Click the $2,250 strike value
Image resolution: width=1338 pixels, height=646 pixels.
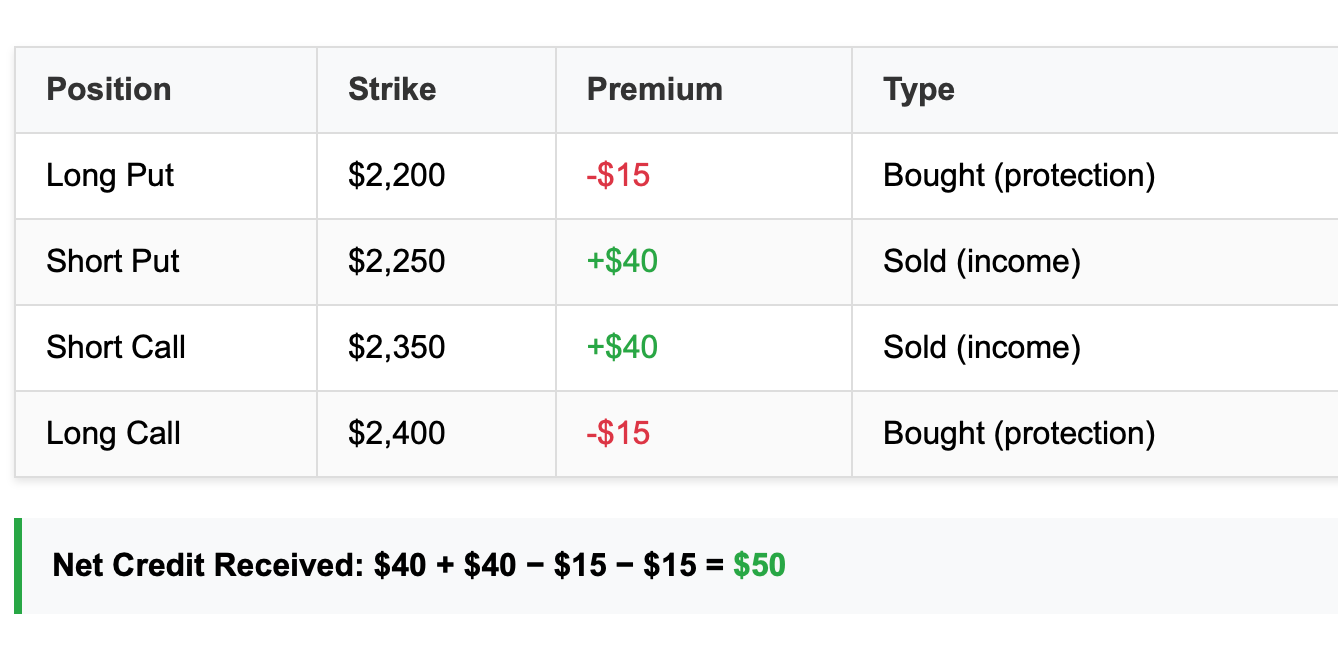(x=397, y=262)
